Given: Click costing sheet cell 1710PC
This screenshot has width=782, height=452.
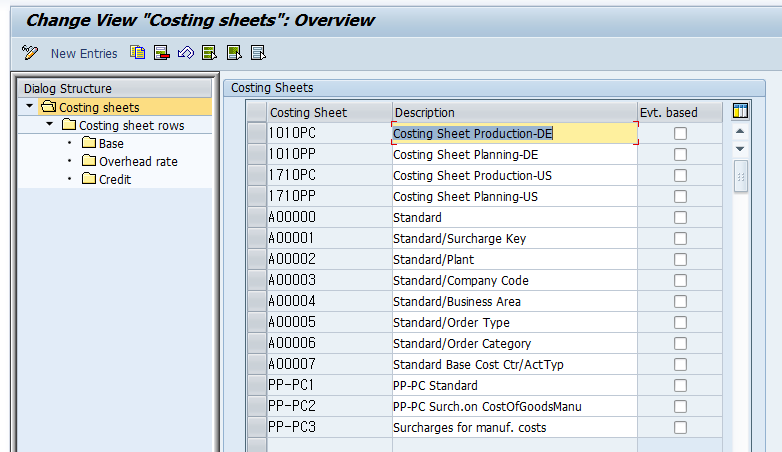Looking at the screenshot, I should 330,175.
